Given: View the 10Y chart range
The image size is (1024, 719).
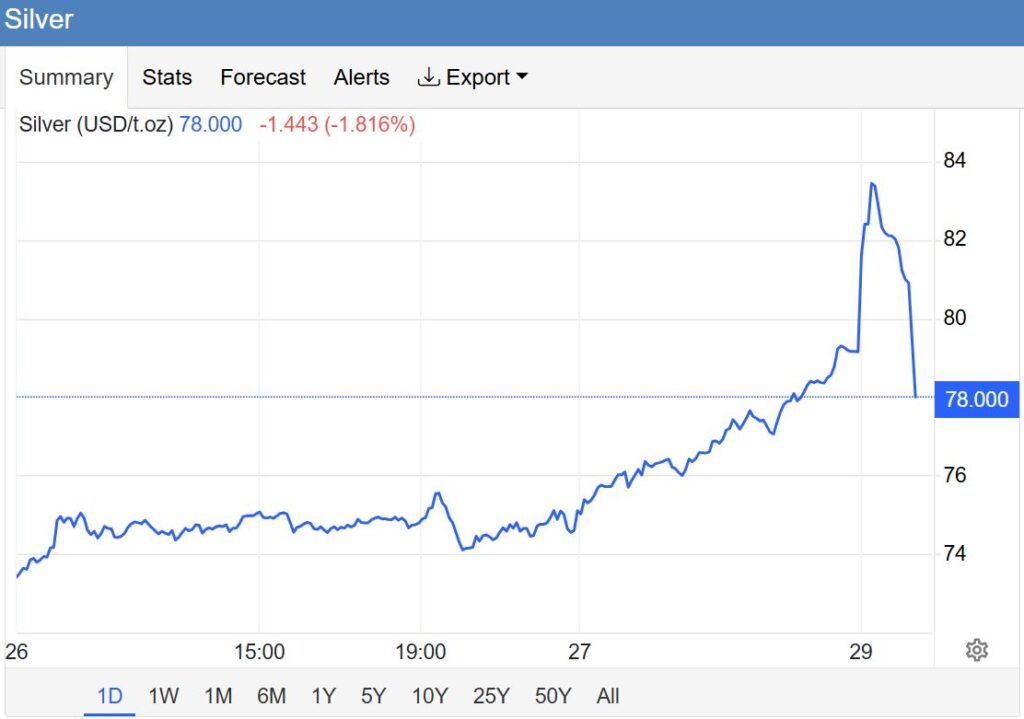Looking at the screenshot, I should 429,696.
